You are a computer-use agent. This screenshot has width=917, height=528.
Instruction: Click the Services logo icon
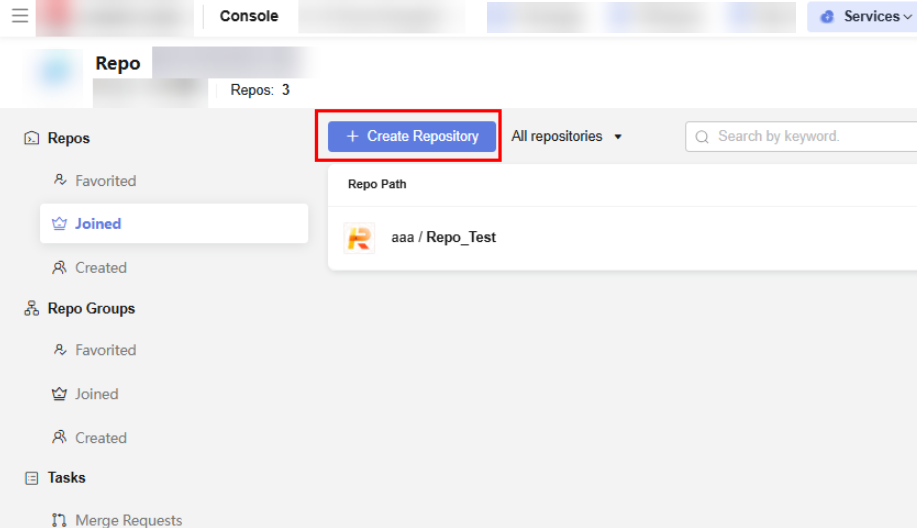[827, 17]
